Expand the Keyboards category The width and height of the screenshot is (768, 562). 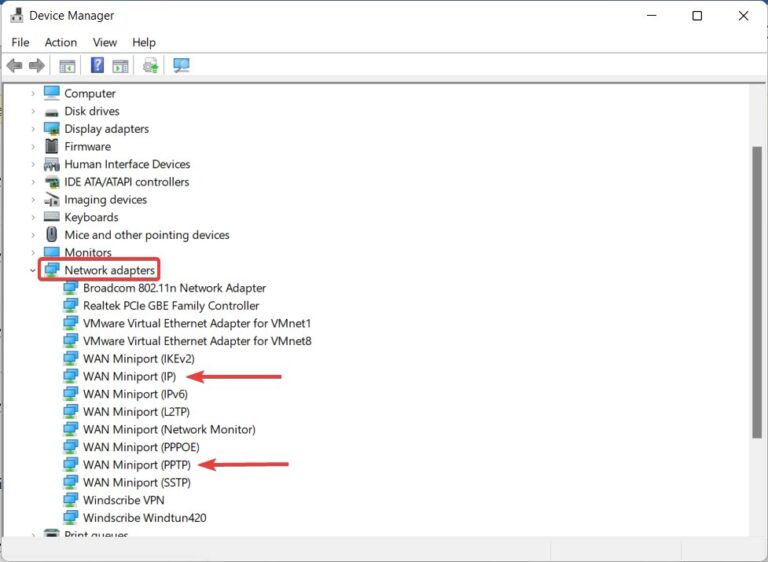33,217
